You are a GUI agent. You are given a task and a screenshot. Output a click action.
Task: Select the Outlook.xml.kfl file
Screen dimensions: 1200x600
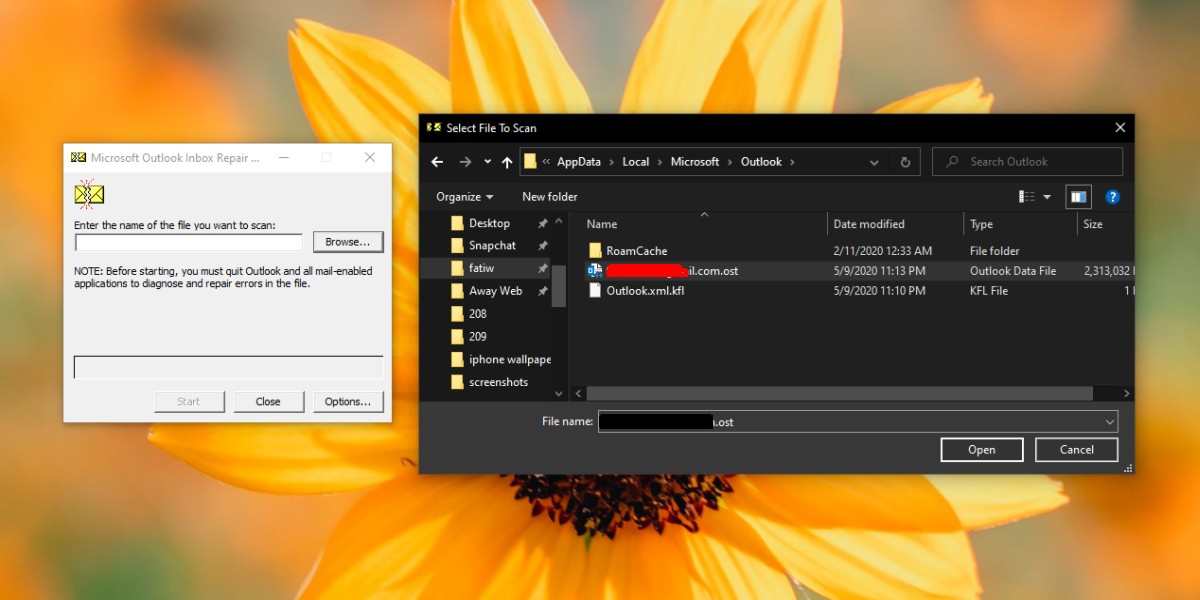pyautogui.click(x=645, y=291)
